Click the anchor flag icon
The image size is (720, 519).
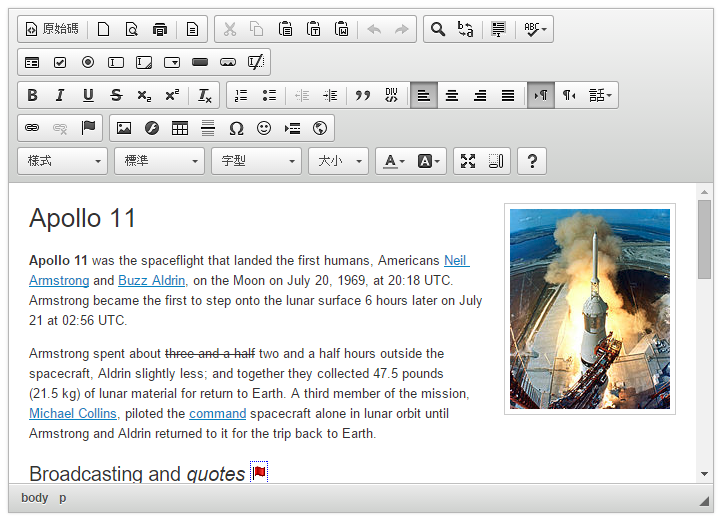point(88,128)
